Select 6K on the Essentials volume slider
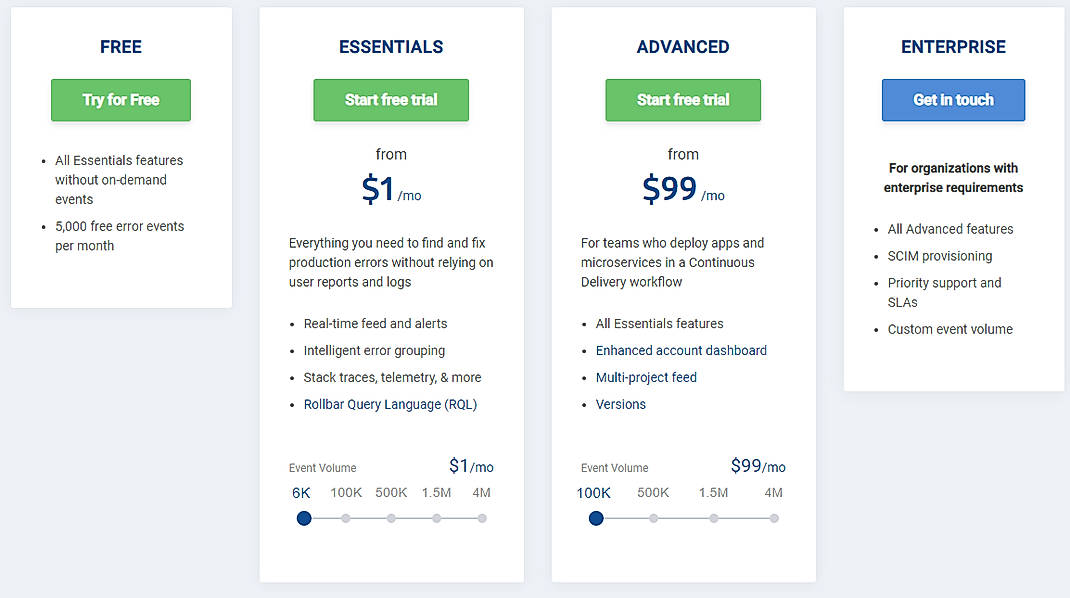 point(303,518)
